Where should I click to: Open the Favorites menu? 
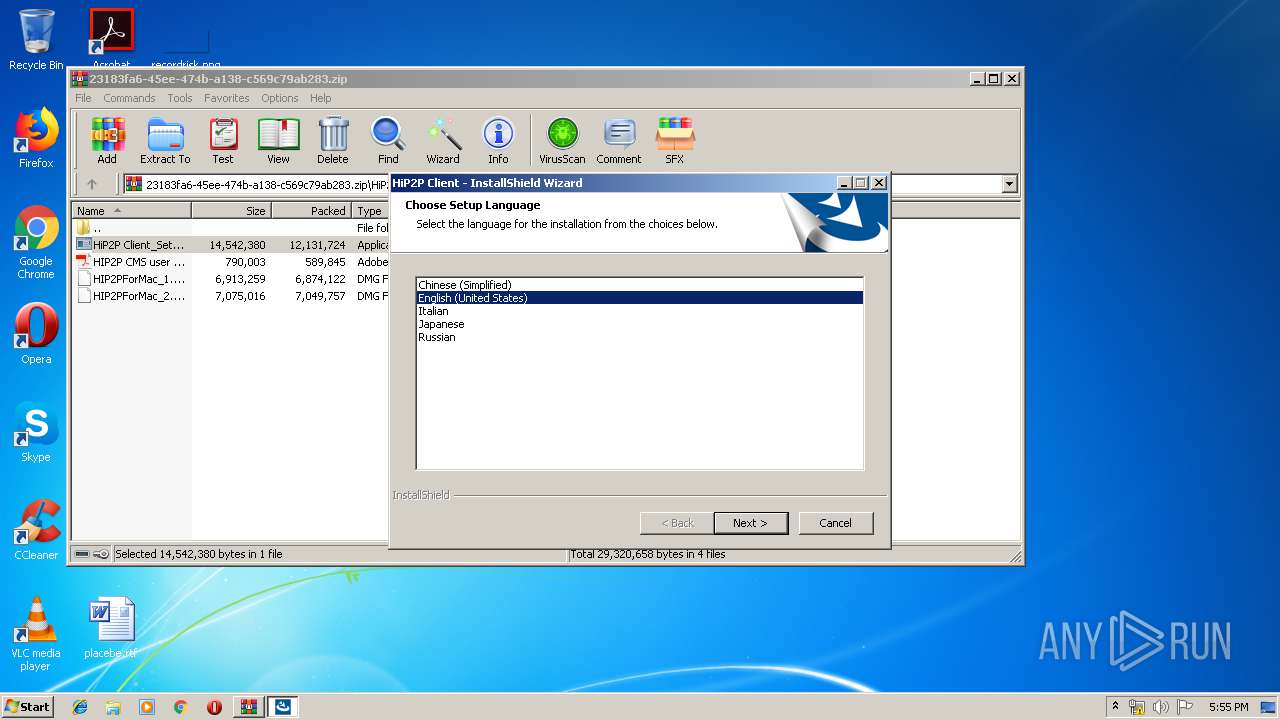pos(227,98)
